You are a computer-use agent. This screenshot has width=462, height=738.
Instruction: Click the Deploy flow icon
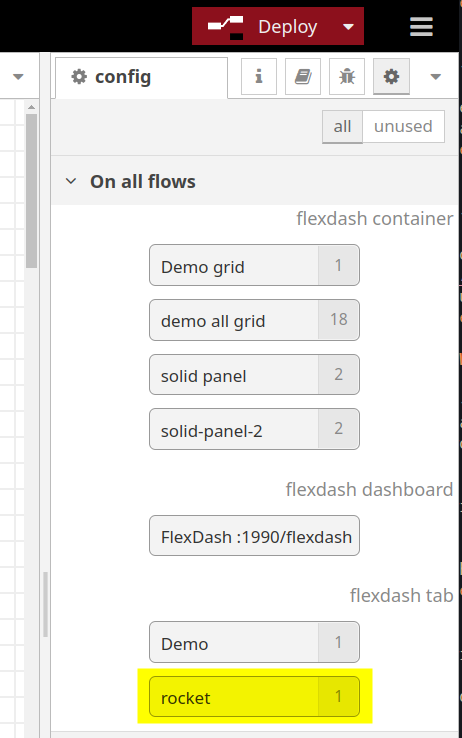[x=226, y=27]
